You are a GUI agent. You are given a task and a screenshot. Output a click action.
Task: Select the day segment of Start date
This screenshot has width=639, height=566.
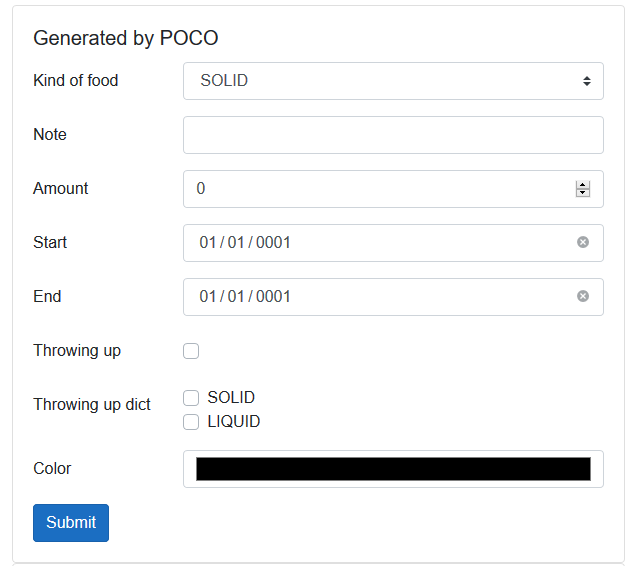click(x=236, y=243)
